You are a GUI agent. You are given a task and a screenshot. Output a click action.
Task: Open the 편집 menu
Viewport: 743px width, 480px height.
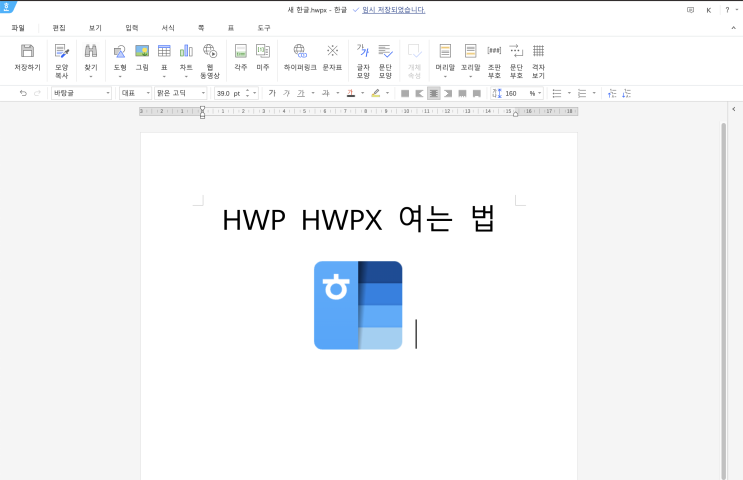59,28
